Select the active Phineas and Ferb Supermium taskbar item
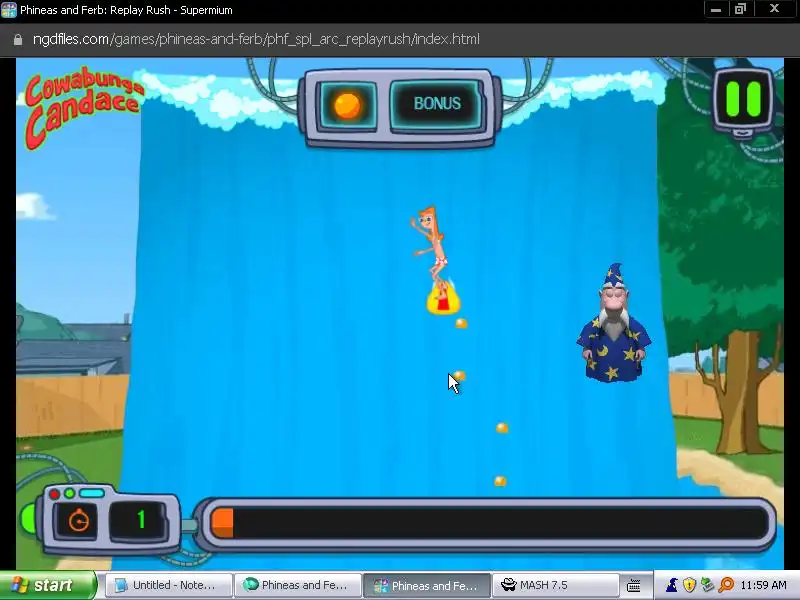This screenshot has height=600, width=800. pos(427,585)
